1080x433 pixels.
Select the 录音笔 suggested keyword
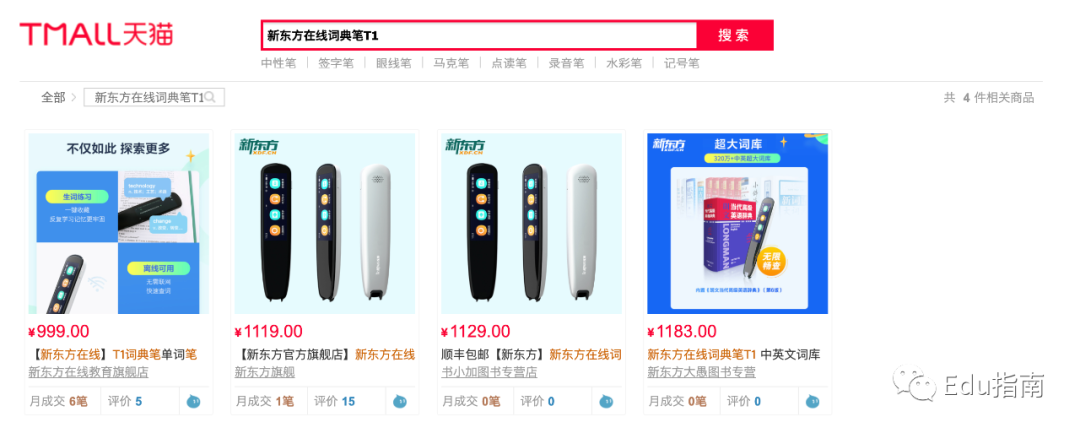coord(566,63)
